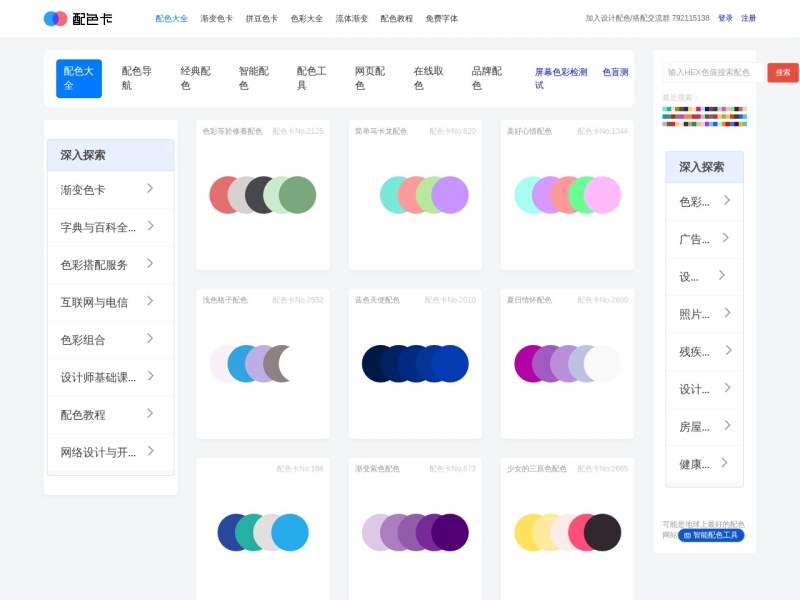Click the 登录 link
This screenshot has width=800, height=600.
click(x=725, y=18)
